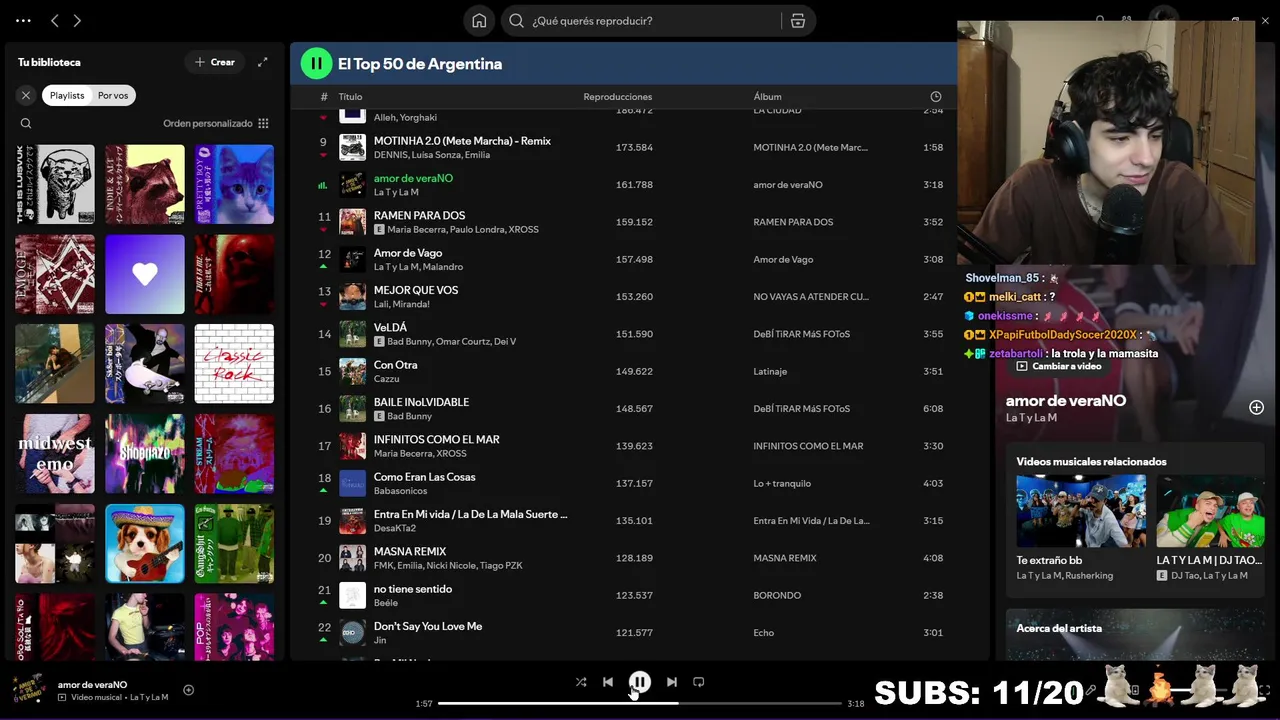1280x720 pixels.
Task: Open the Orden personalizado sort dropdown
Action: click(216, 123)
